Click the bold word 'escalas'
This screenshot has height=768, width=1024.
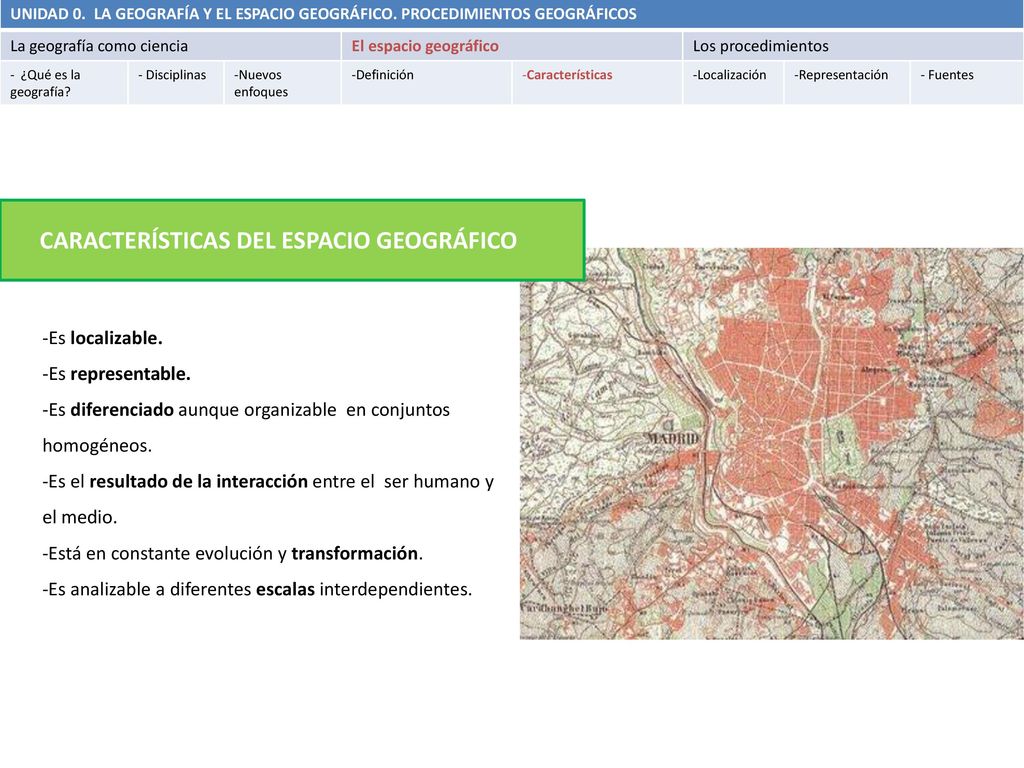pos(285,590)
